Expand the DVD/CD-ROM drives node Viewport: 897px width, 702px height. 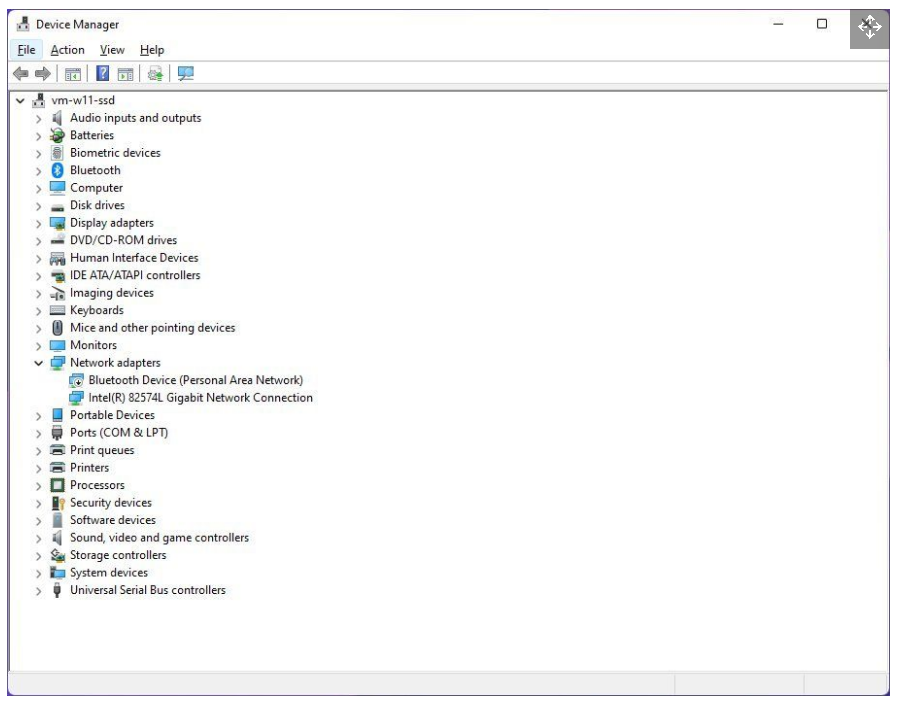click(x=38, y=240)
